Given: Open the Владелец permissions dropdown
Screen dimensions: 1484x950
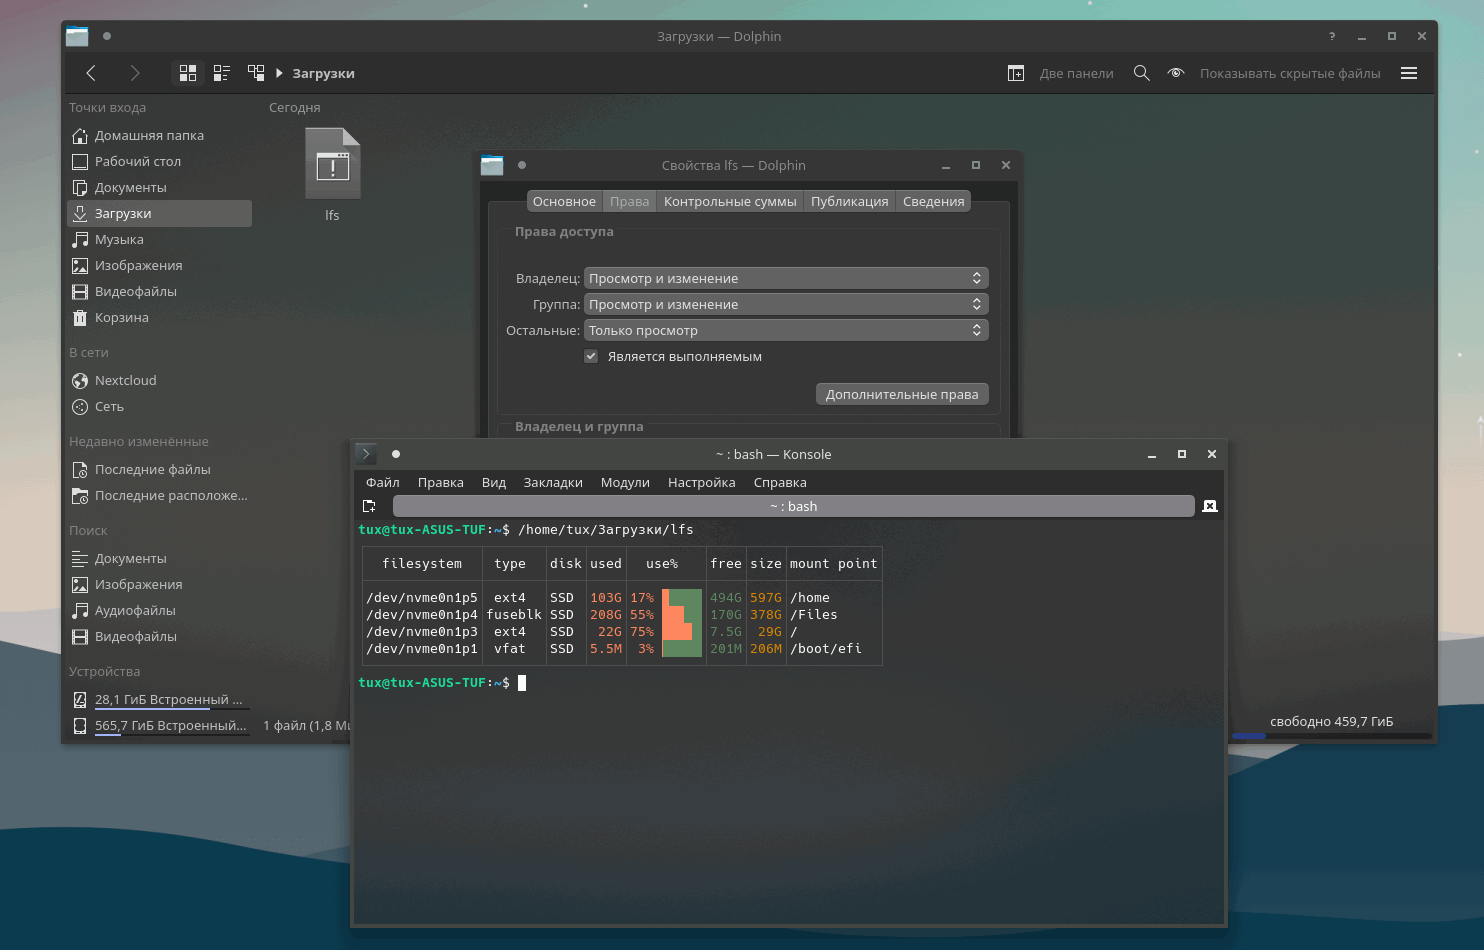Looking at the screenshot, I should pyautogui.click(x=787, y=278).
